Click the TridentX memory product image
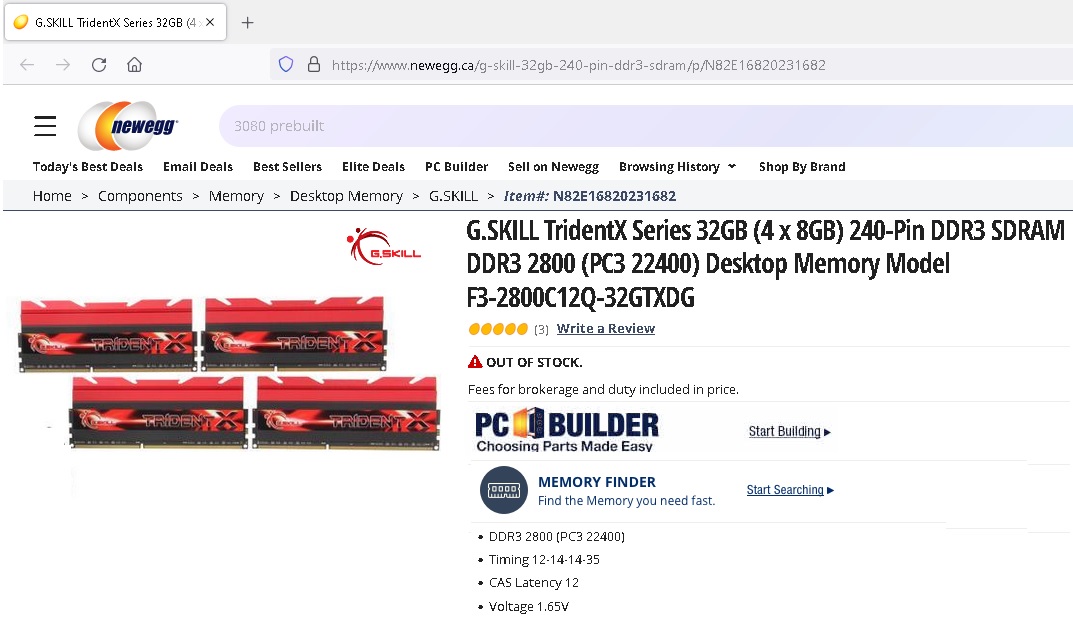 click(229, 373)
